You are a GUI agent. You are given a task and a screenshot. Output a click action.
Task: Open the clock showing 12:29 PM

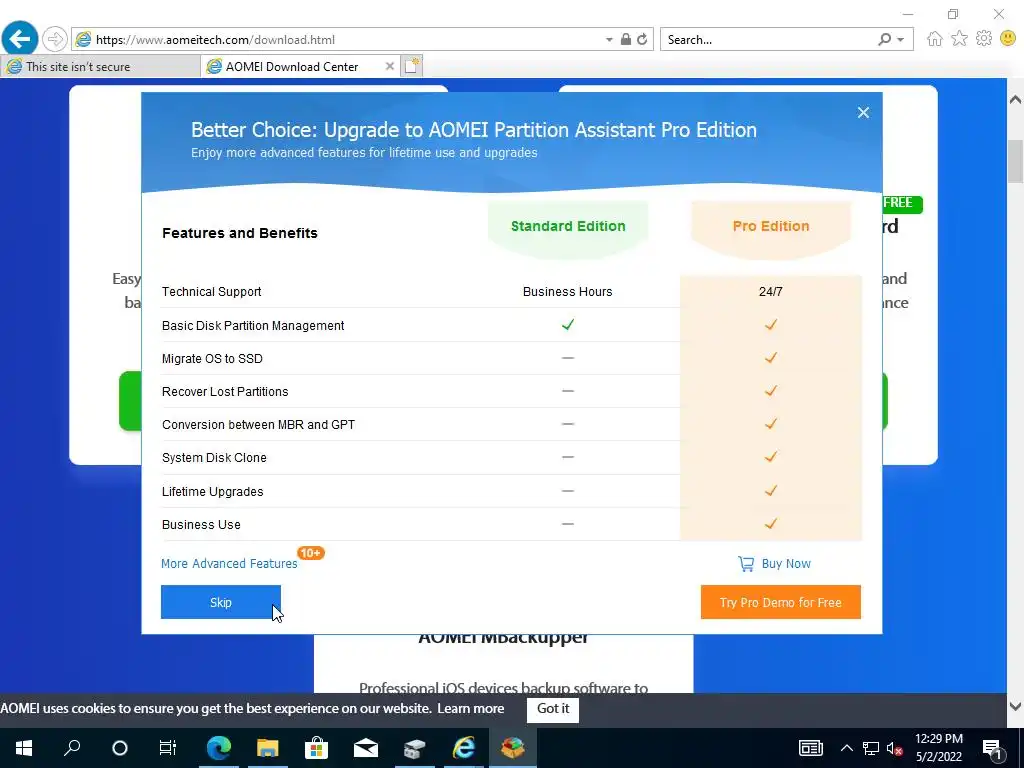point(938,748)
